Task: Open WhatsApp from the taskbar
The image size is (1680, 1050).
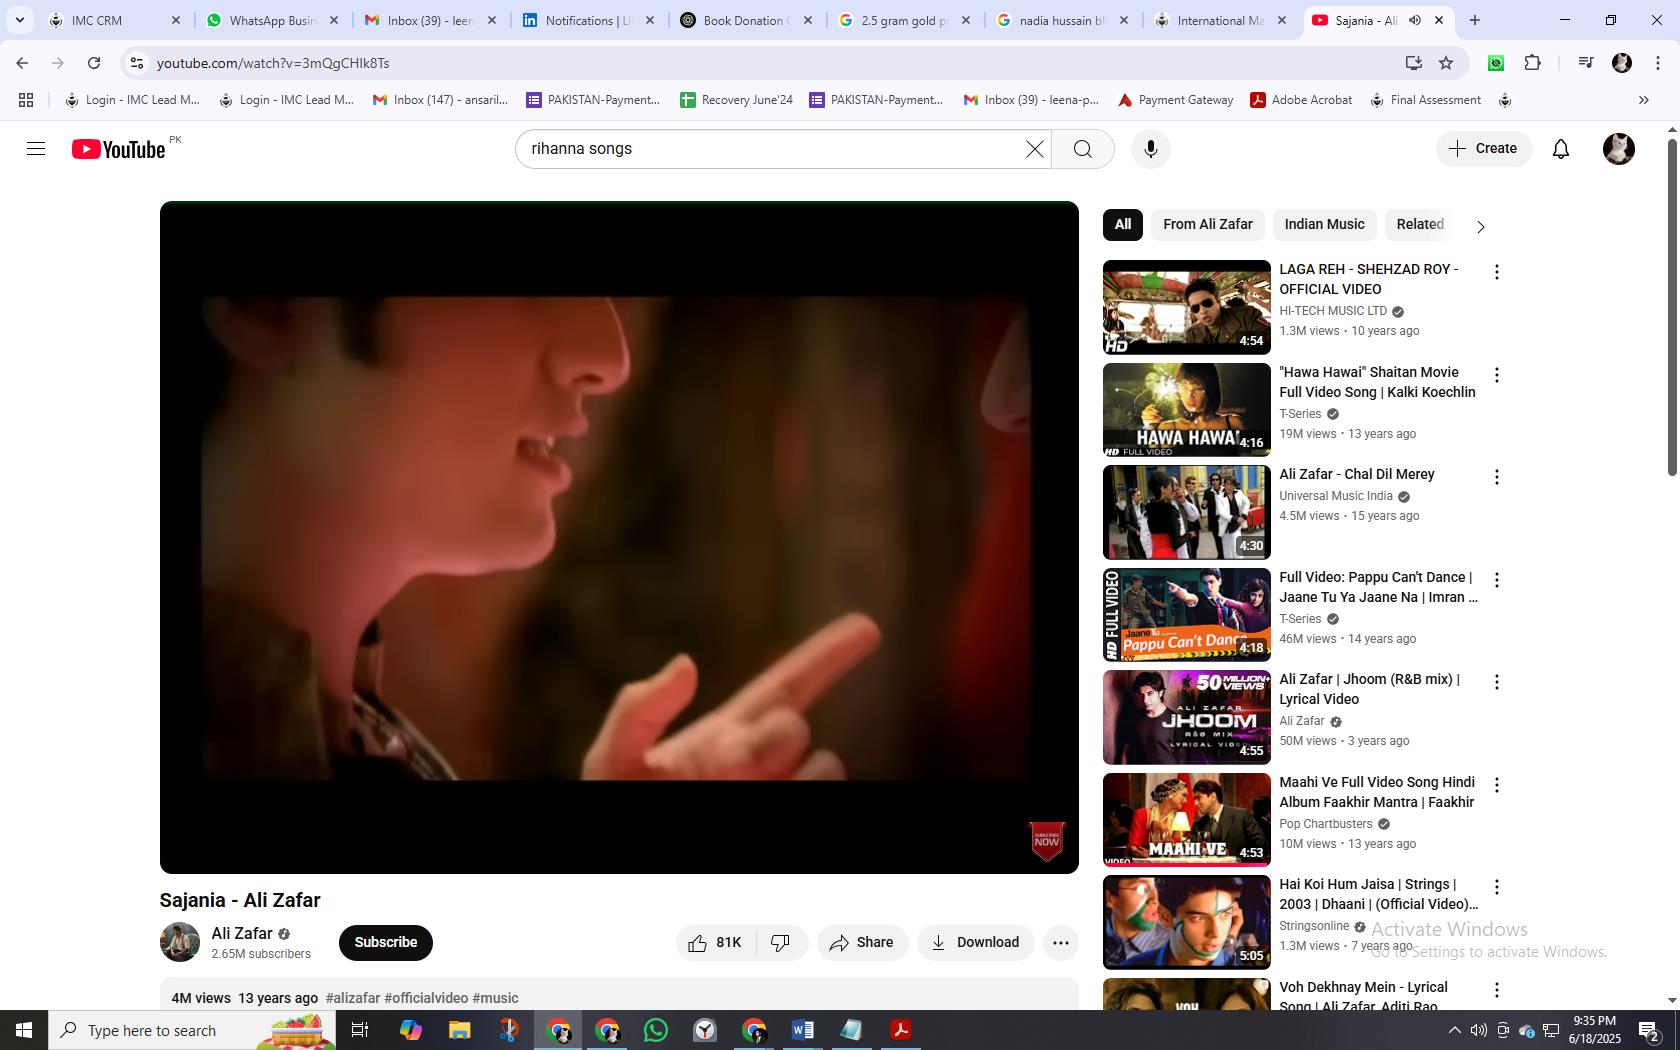Action: click(656, 1030)
